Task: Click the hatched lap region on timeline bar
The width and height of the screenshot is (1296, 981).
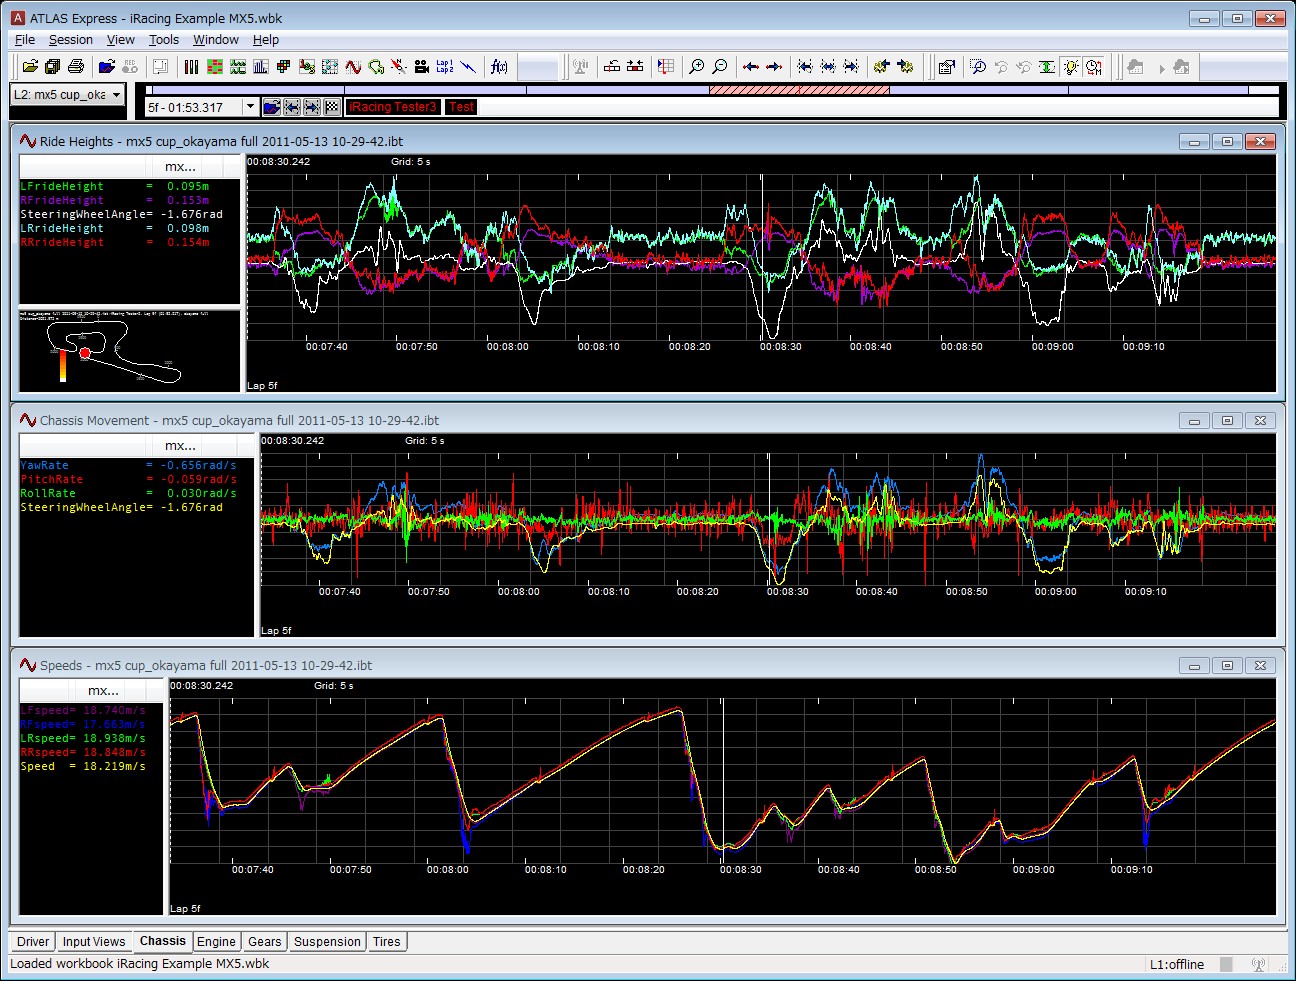Action: pyautogui.click(x=799, y=90)
